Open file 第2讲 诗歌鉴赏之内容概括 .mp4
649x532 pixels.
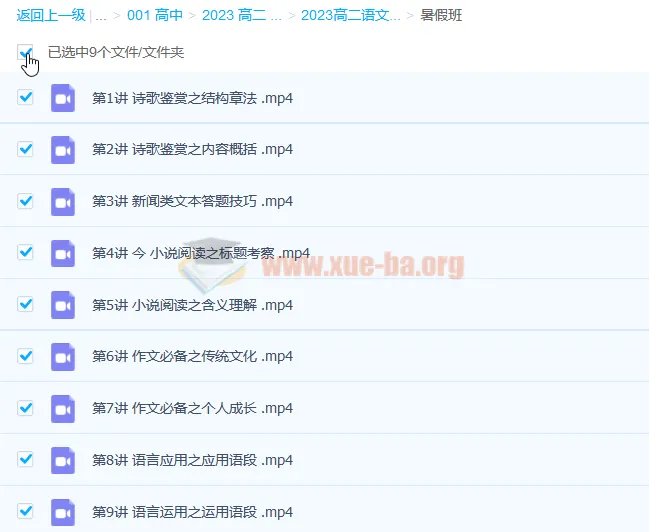(192, 149)
